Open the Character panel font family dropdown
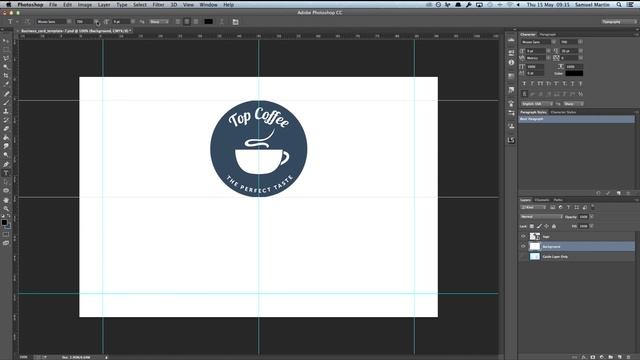This screenshot has width=640, height=360. click(554, 42)
